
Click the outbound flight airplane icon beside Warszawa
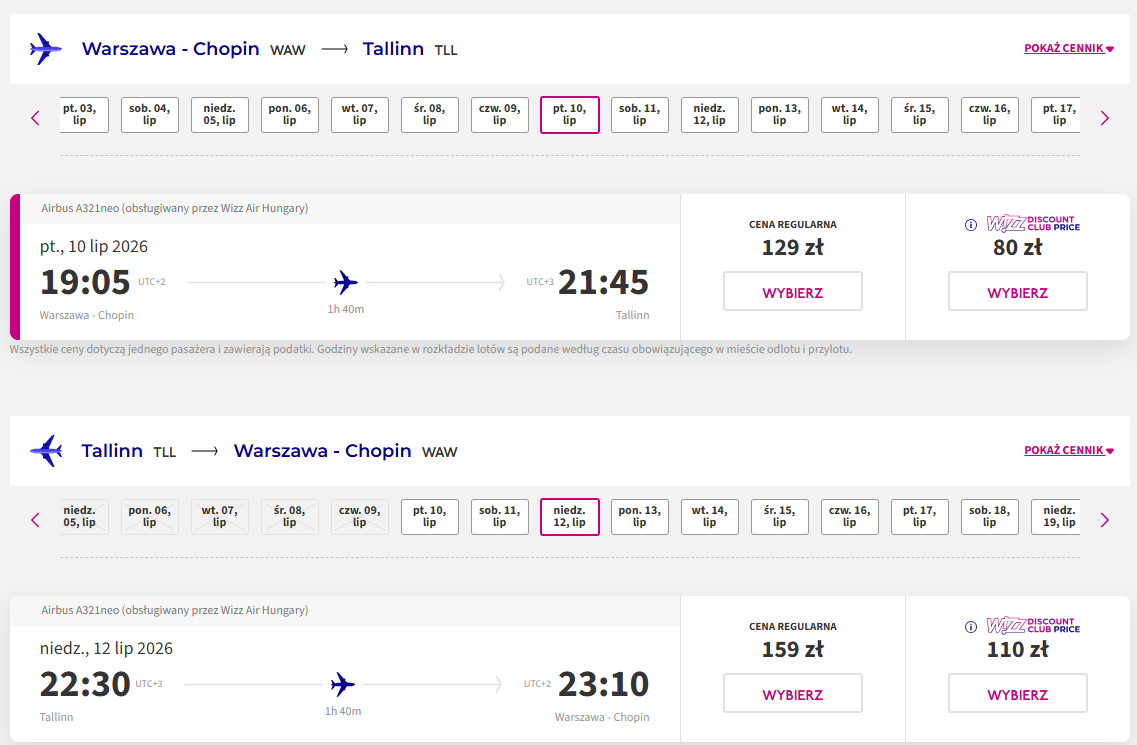point(46,49)
